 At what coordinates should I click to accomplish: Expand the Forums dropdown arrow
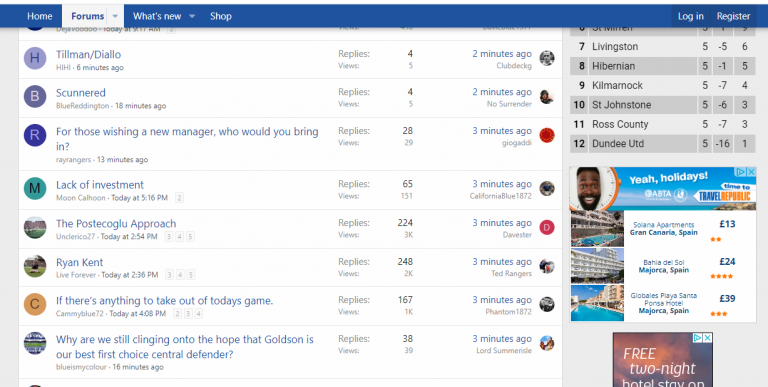point(115,16)
